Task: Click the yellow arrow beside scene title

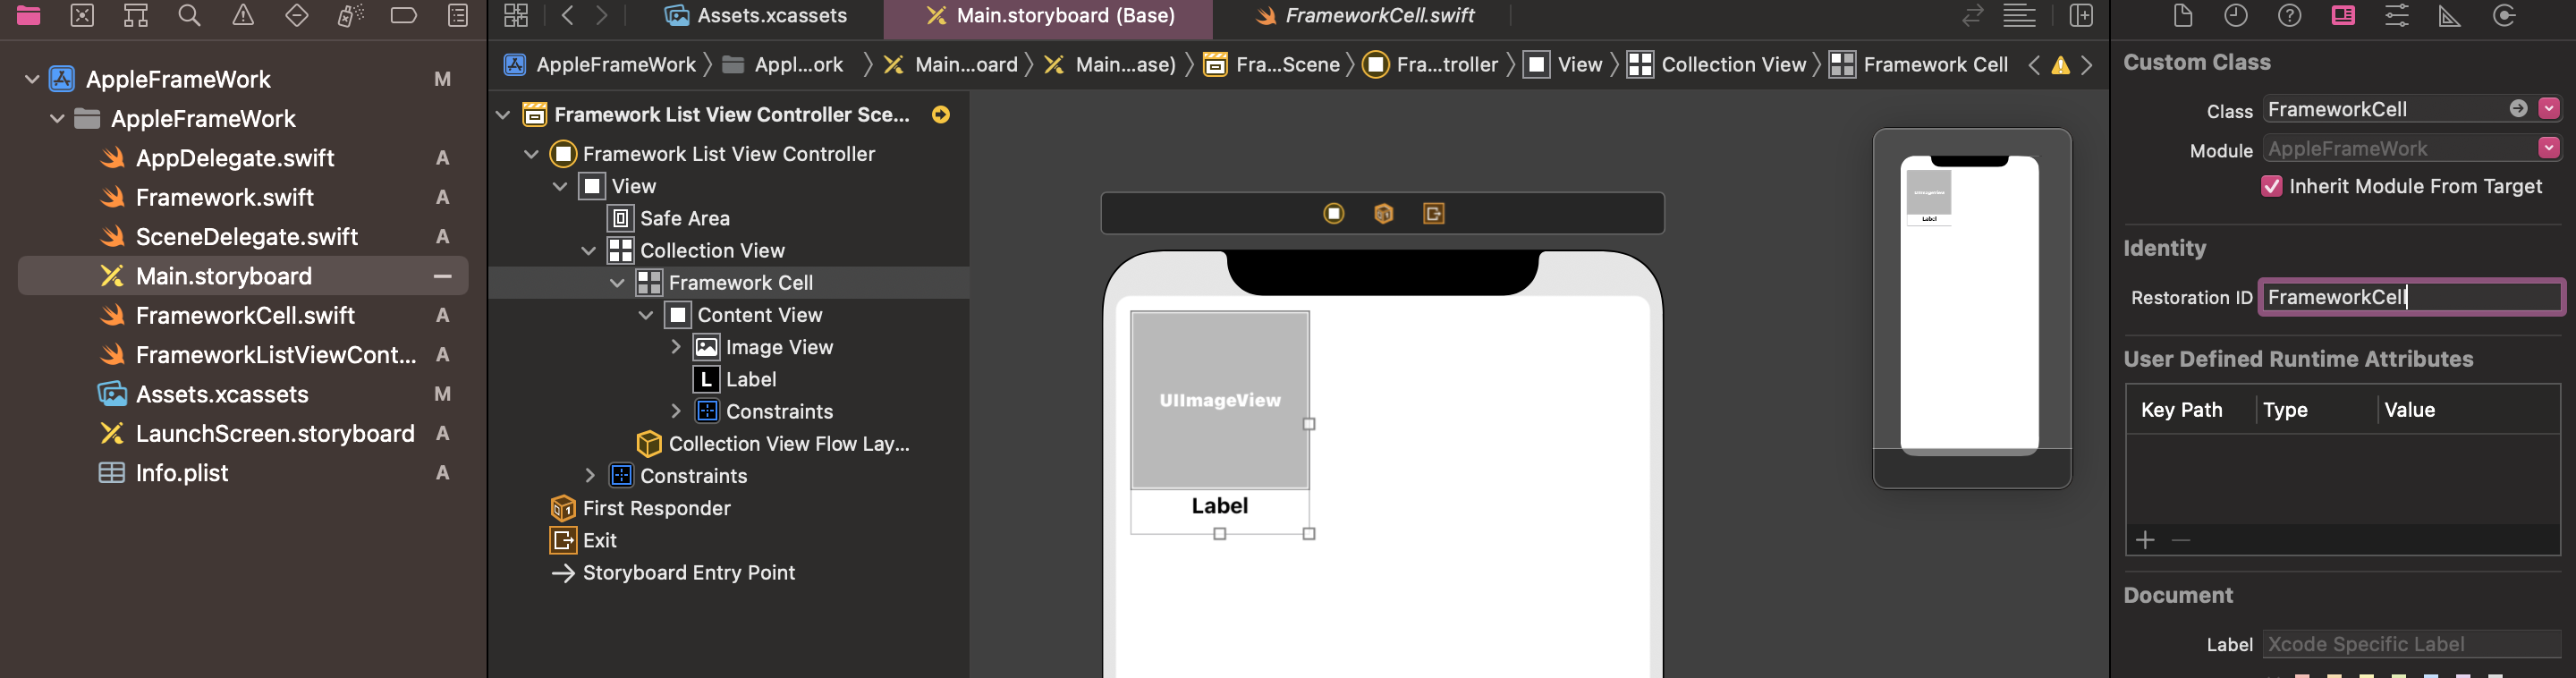Action: (941, 114)
